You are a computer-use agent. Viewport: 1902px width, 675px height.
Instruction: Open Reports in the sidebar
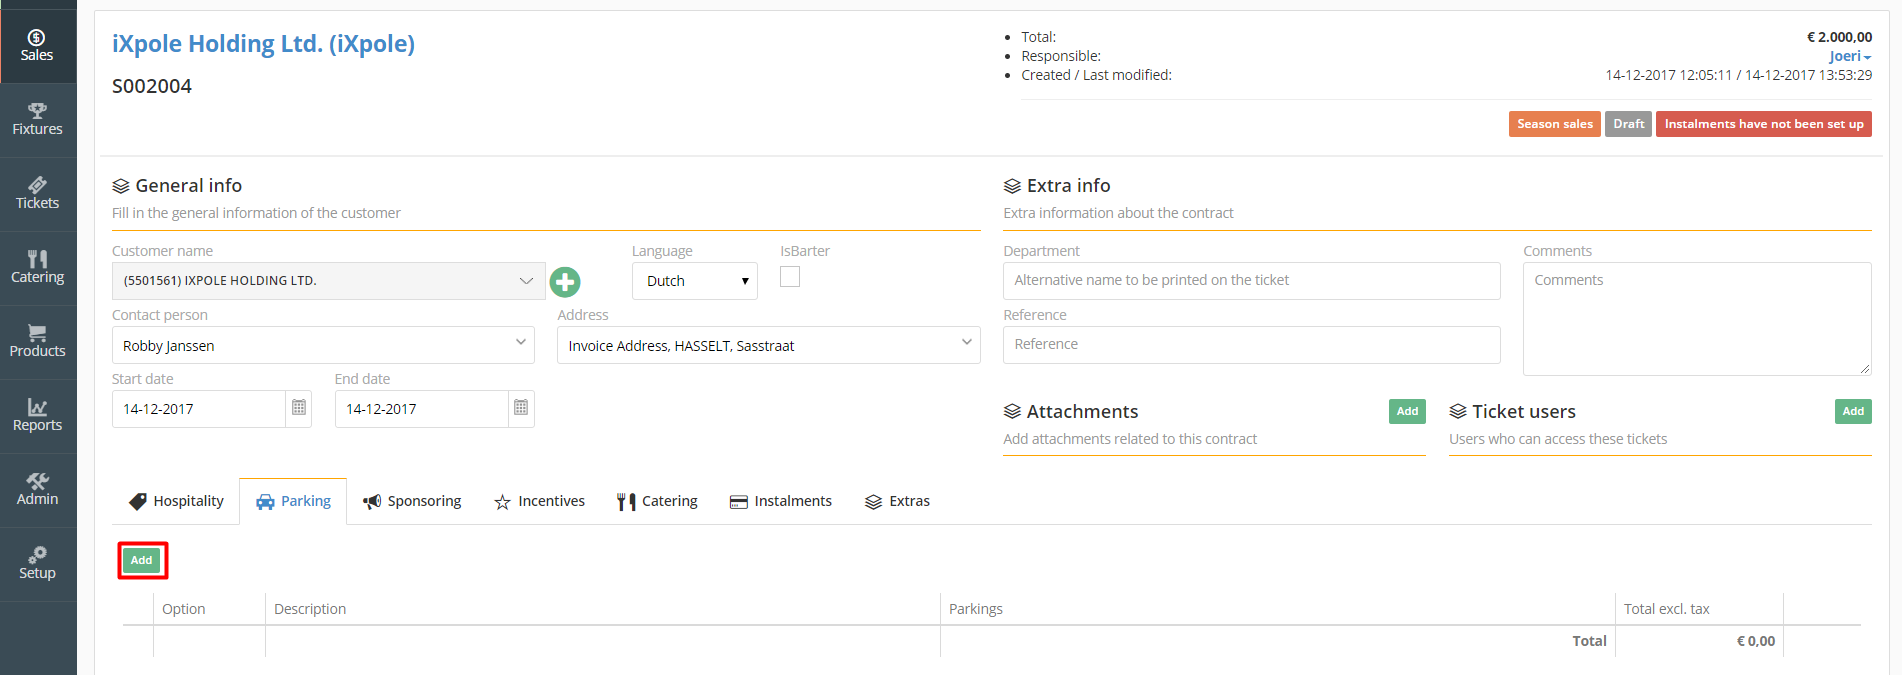(x=37, y=416)
